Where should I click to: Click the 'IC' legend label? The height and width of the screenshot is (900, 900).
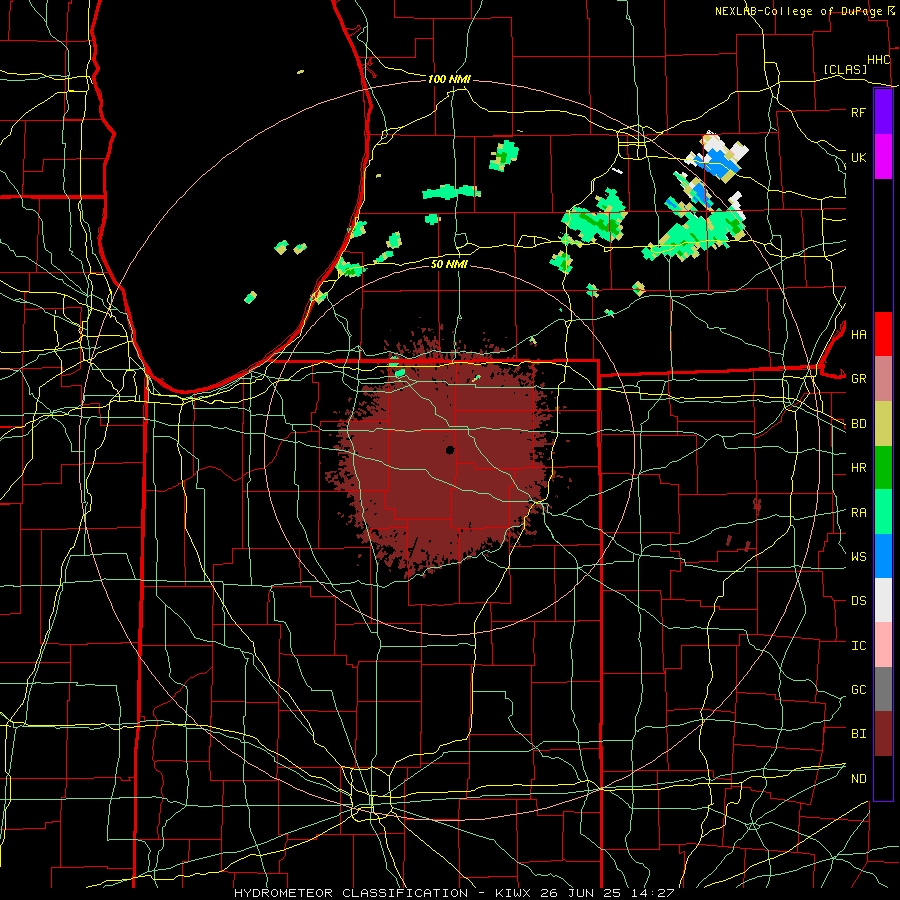point(858,646)
